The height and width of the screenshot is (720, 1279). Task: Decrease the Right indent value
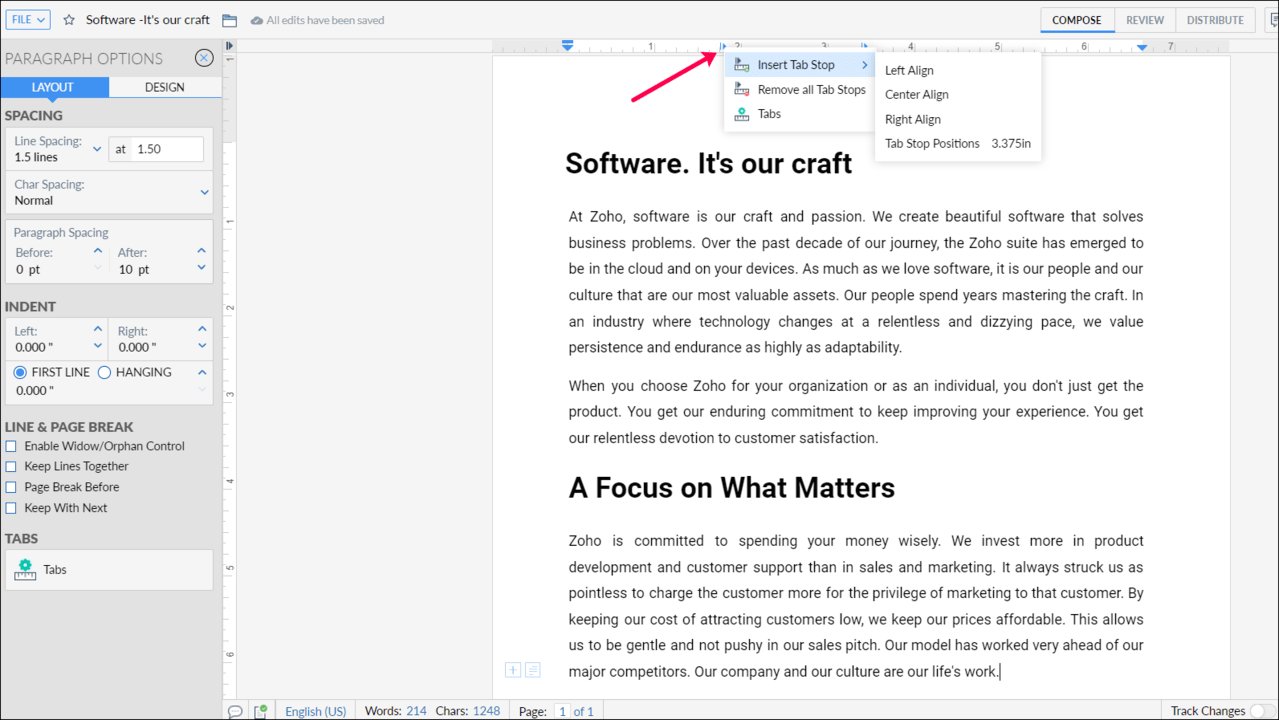point(202,346)
